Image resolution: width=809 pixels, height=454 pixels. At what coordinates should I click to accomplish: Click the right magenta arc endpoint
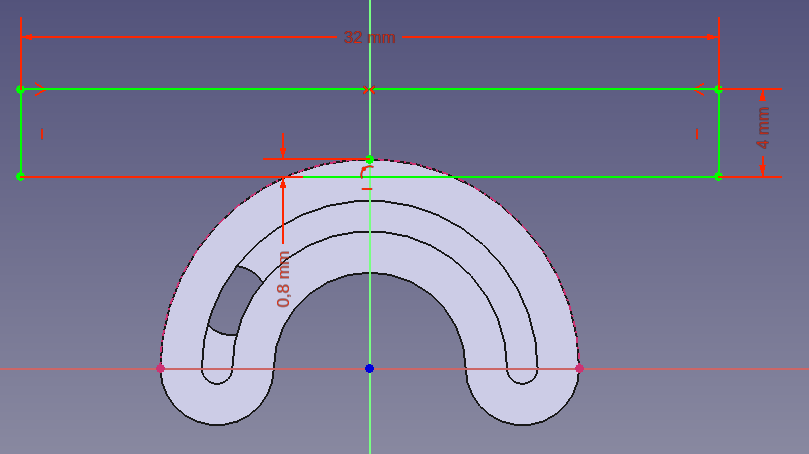(579, 368)
